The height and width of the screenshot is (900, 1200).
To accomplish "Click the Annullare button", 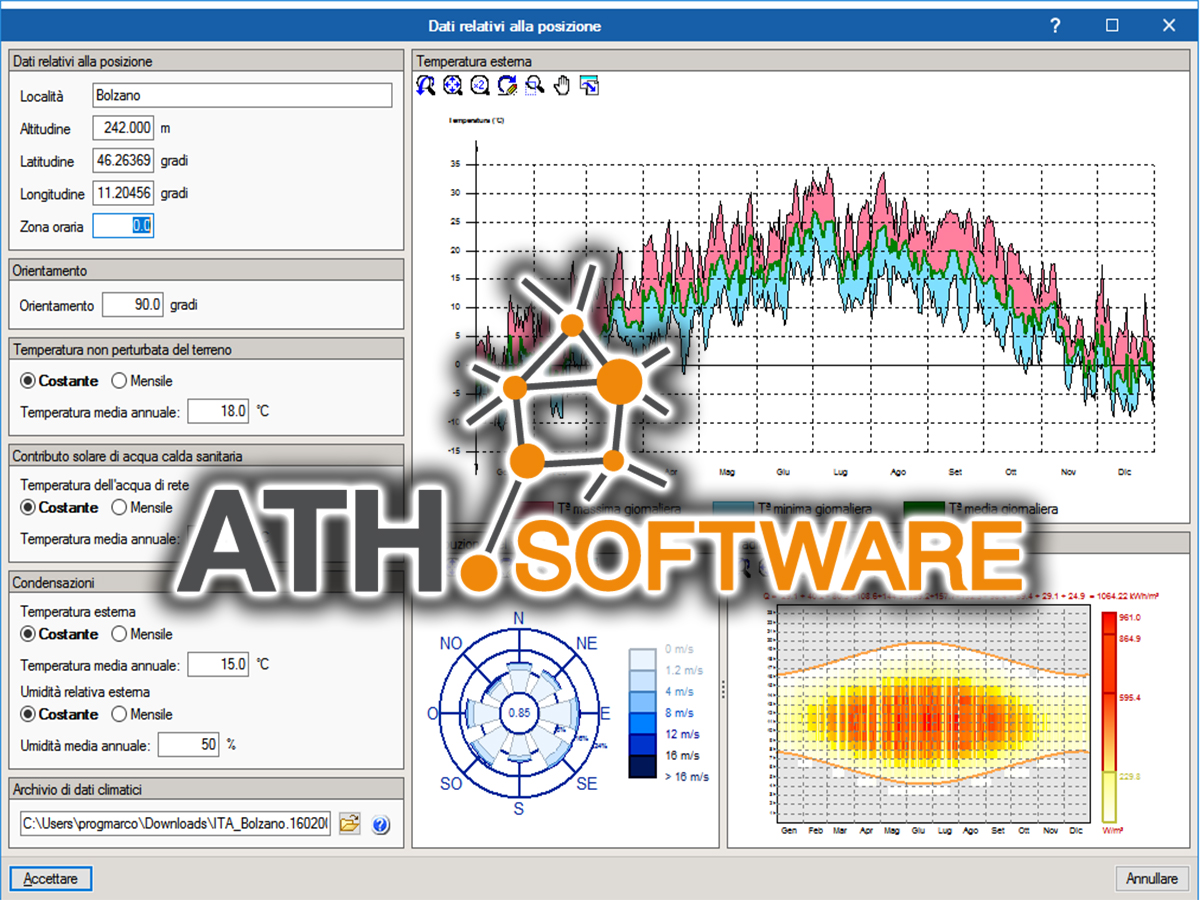I will click(1152, 879).
